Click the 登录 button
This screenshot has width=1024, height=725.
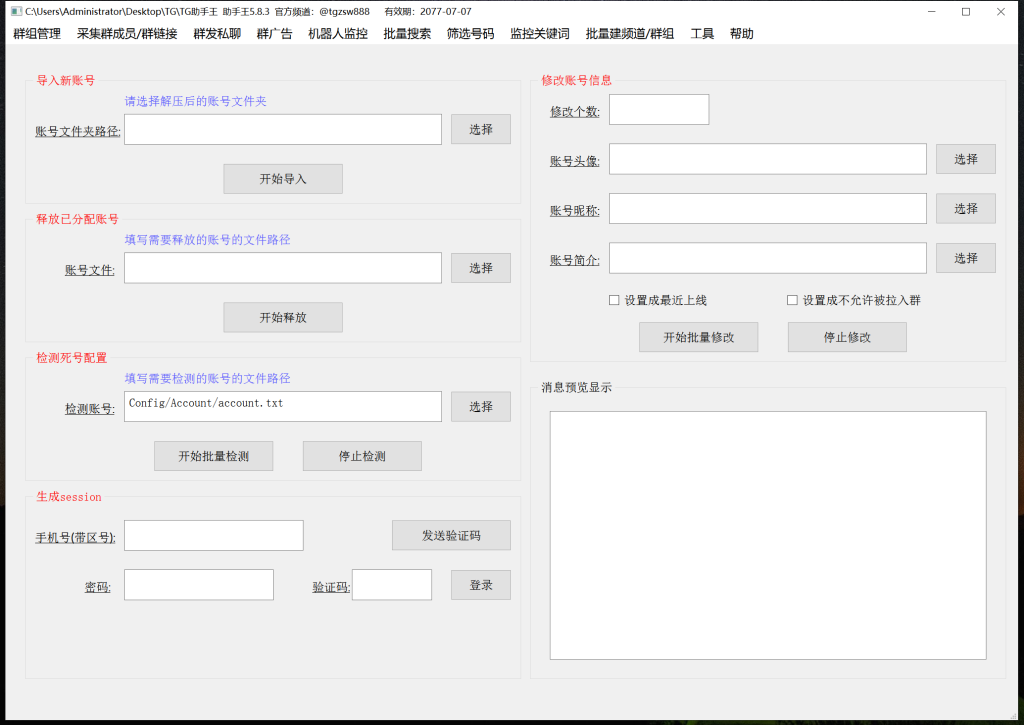pos(481,585)
